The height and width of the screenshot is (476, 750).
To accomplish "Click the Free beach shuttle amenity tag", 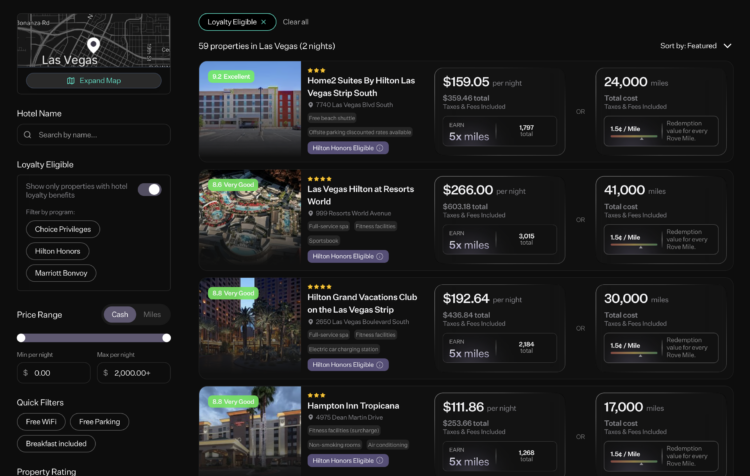I will pos(332,118).
